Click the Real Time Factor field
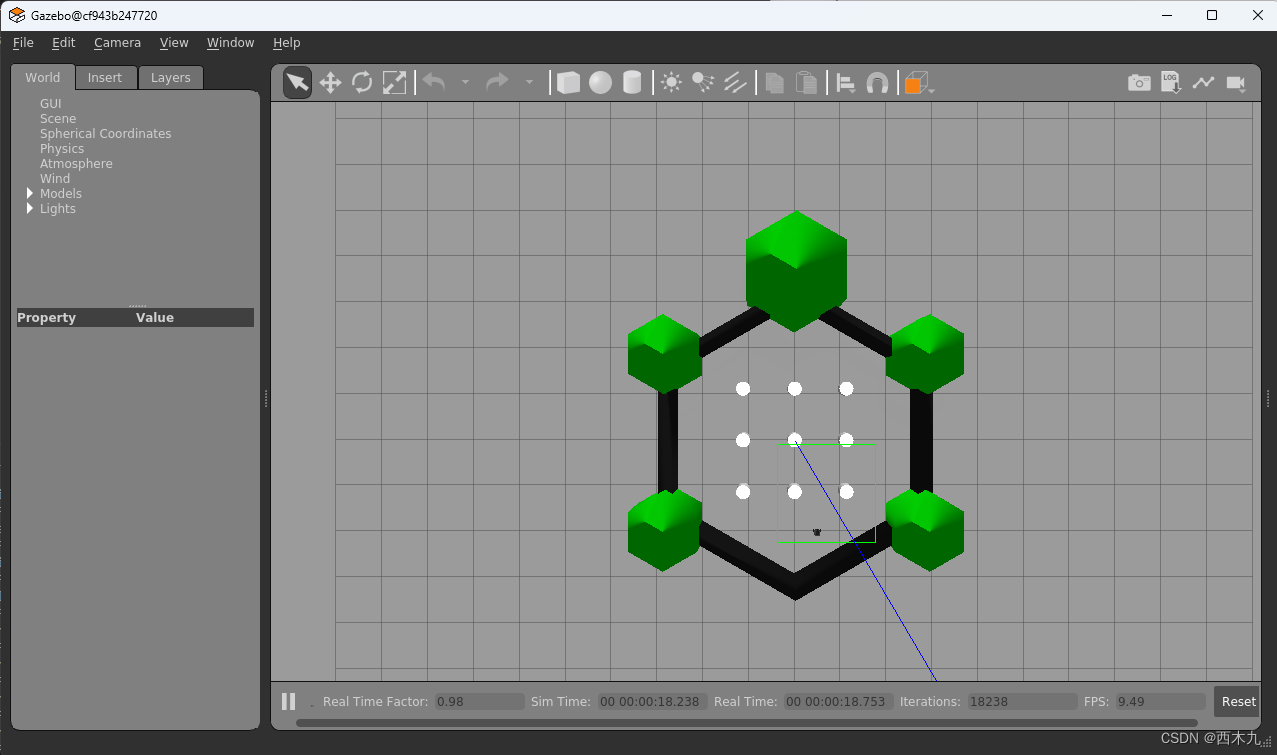This screenshot has height=755, width=1277. pyautogui.click(x=480, y=701)
